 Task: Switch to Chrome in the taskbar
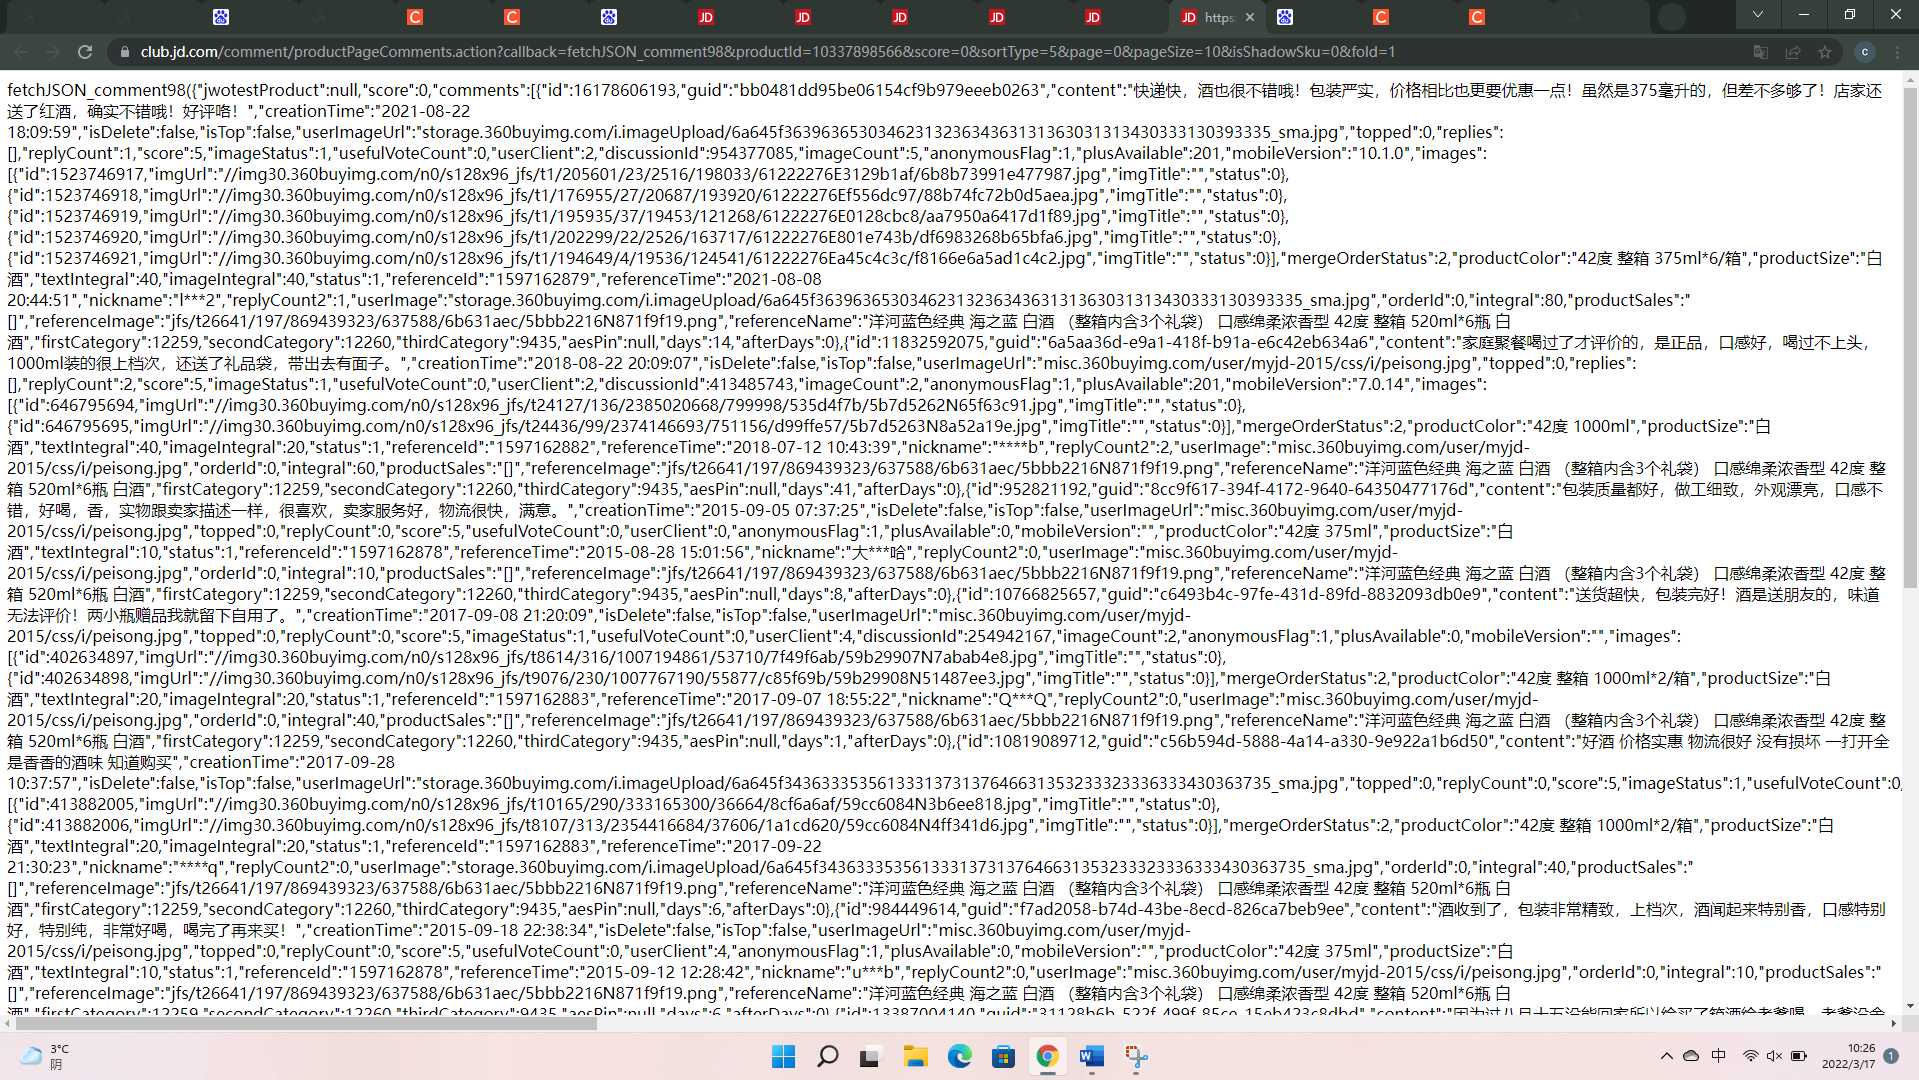[1047, 1057]
